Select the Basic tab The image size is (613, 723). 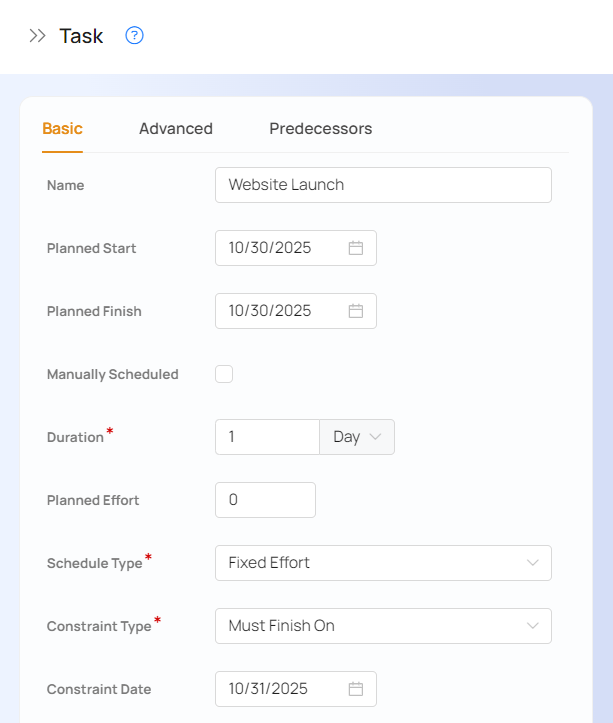(62, 129)
